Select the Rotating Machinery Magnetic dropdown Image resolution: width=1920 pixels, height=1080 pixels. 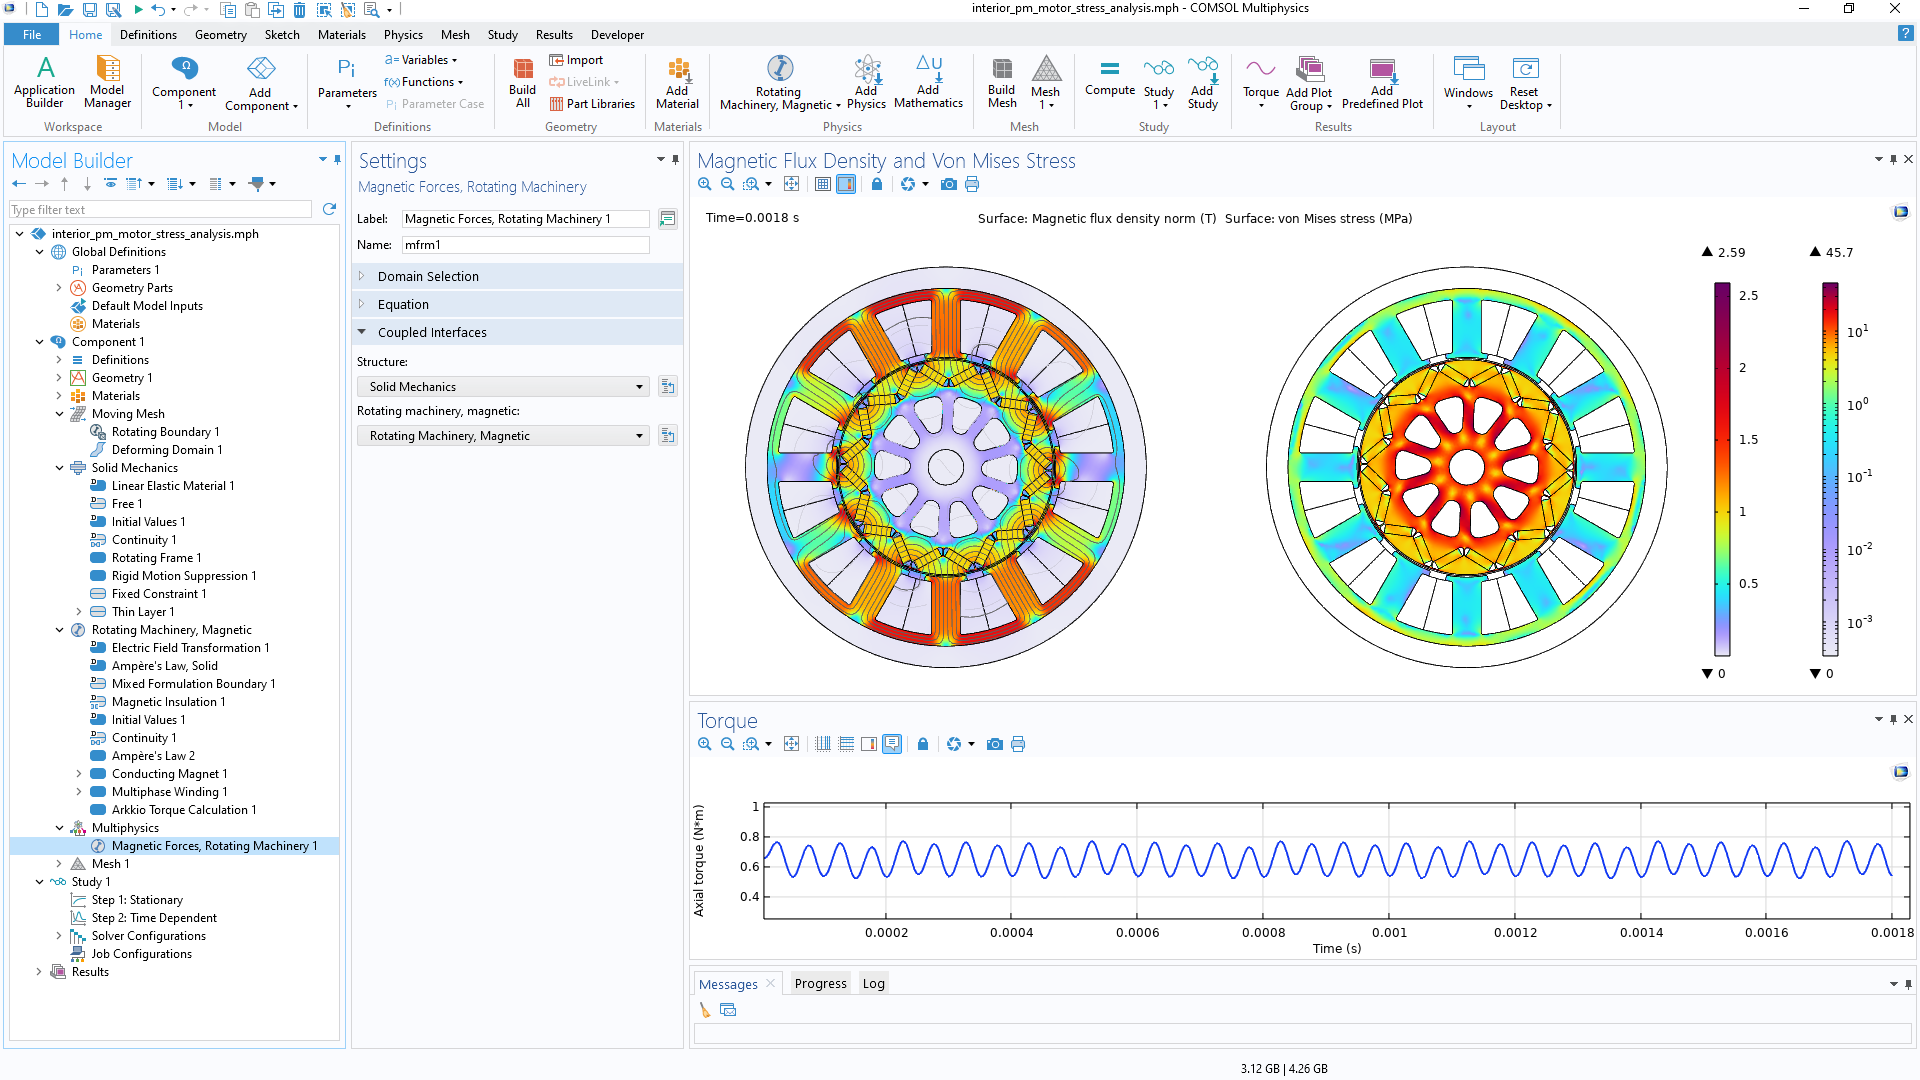coord(505,435)
